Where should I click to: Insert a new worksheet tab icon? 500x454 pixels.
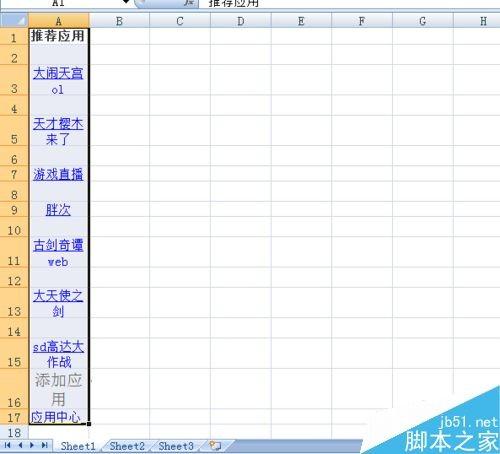click(215, 445)
